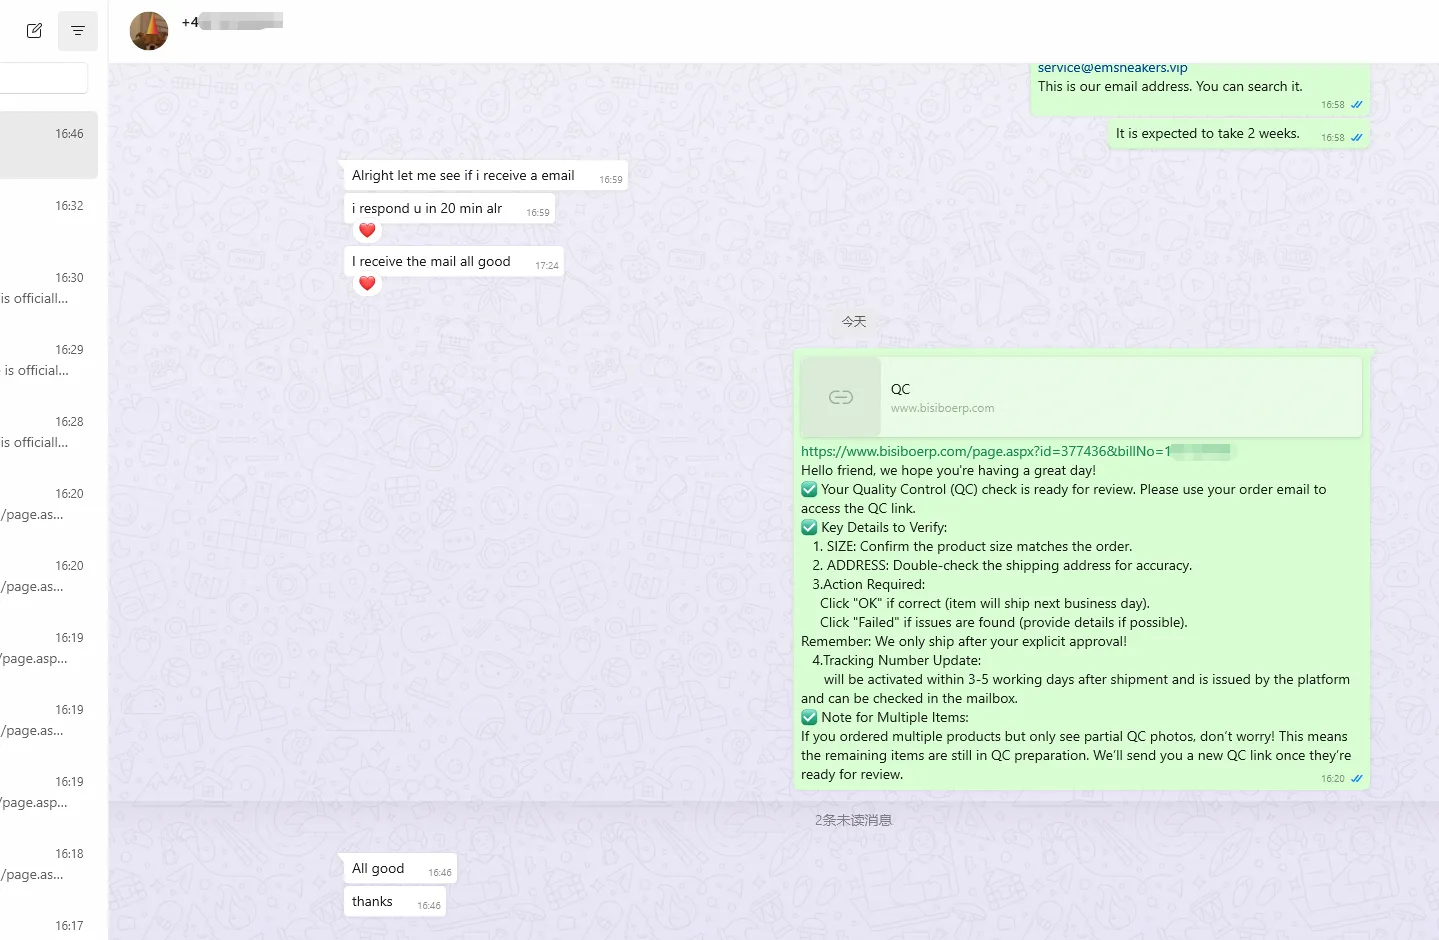Click the "All good" message bubble
The width and height of the screenshot is (1439, 940).
coord(378,869)
